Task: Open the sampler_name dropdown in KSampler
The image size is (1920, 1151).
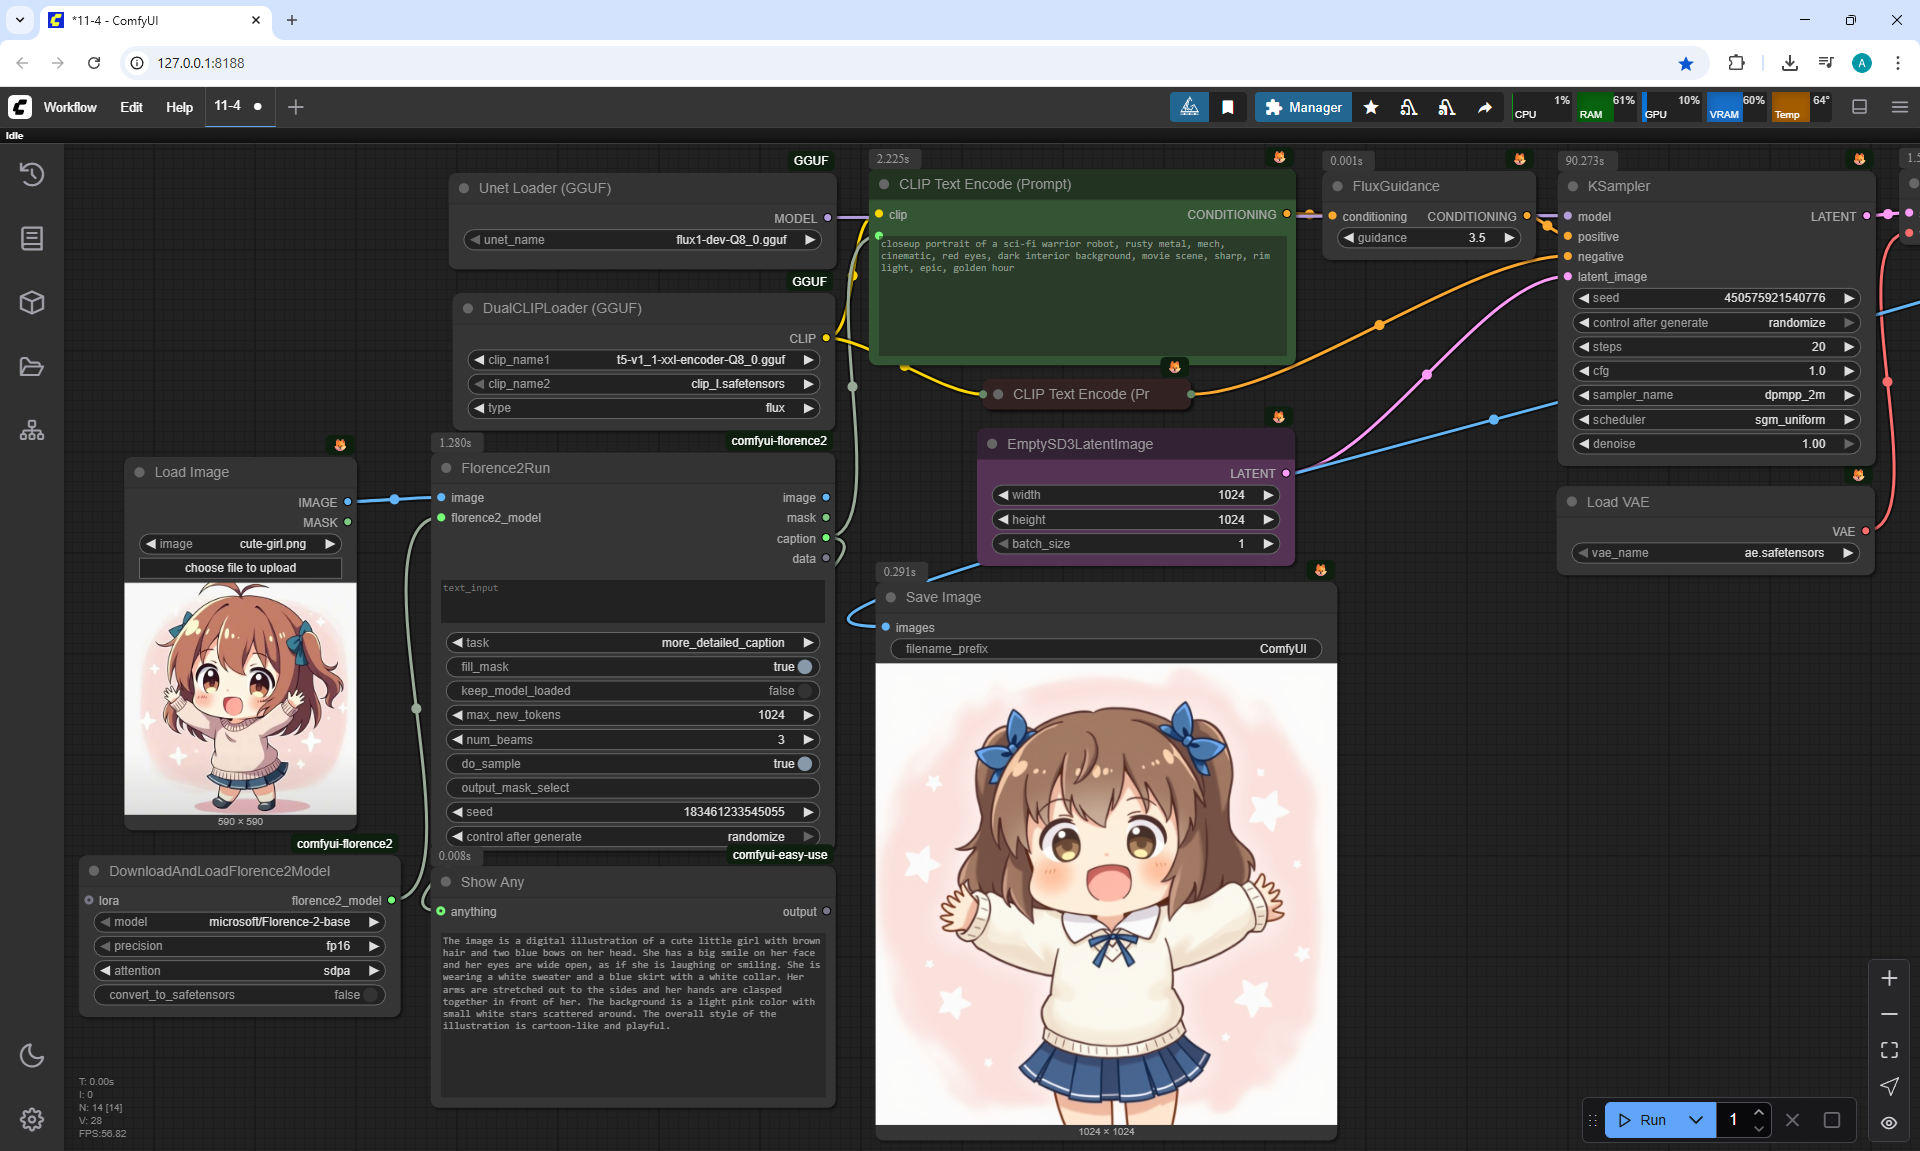Action: pos(1715,395)
